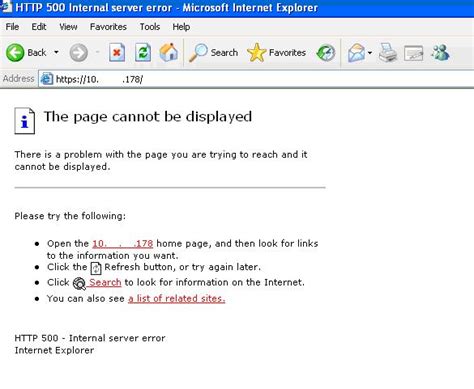Expand the Mail dropdown arrow
Image resolution: width=474 pixels, height=389 pixels.
[370, 52]
